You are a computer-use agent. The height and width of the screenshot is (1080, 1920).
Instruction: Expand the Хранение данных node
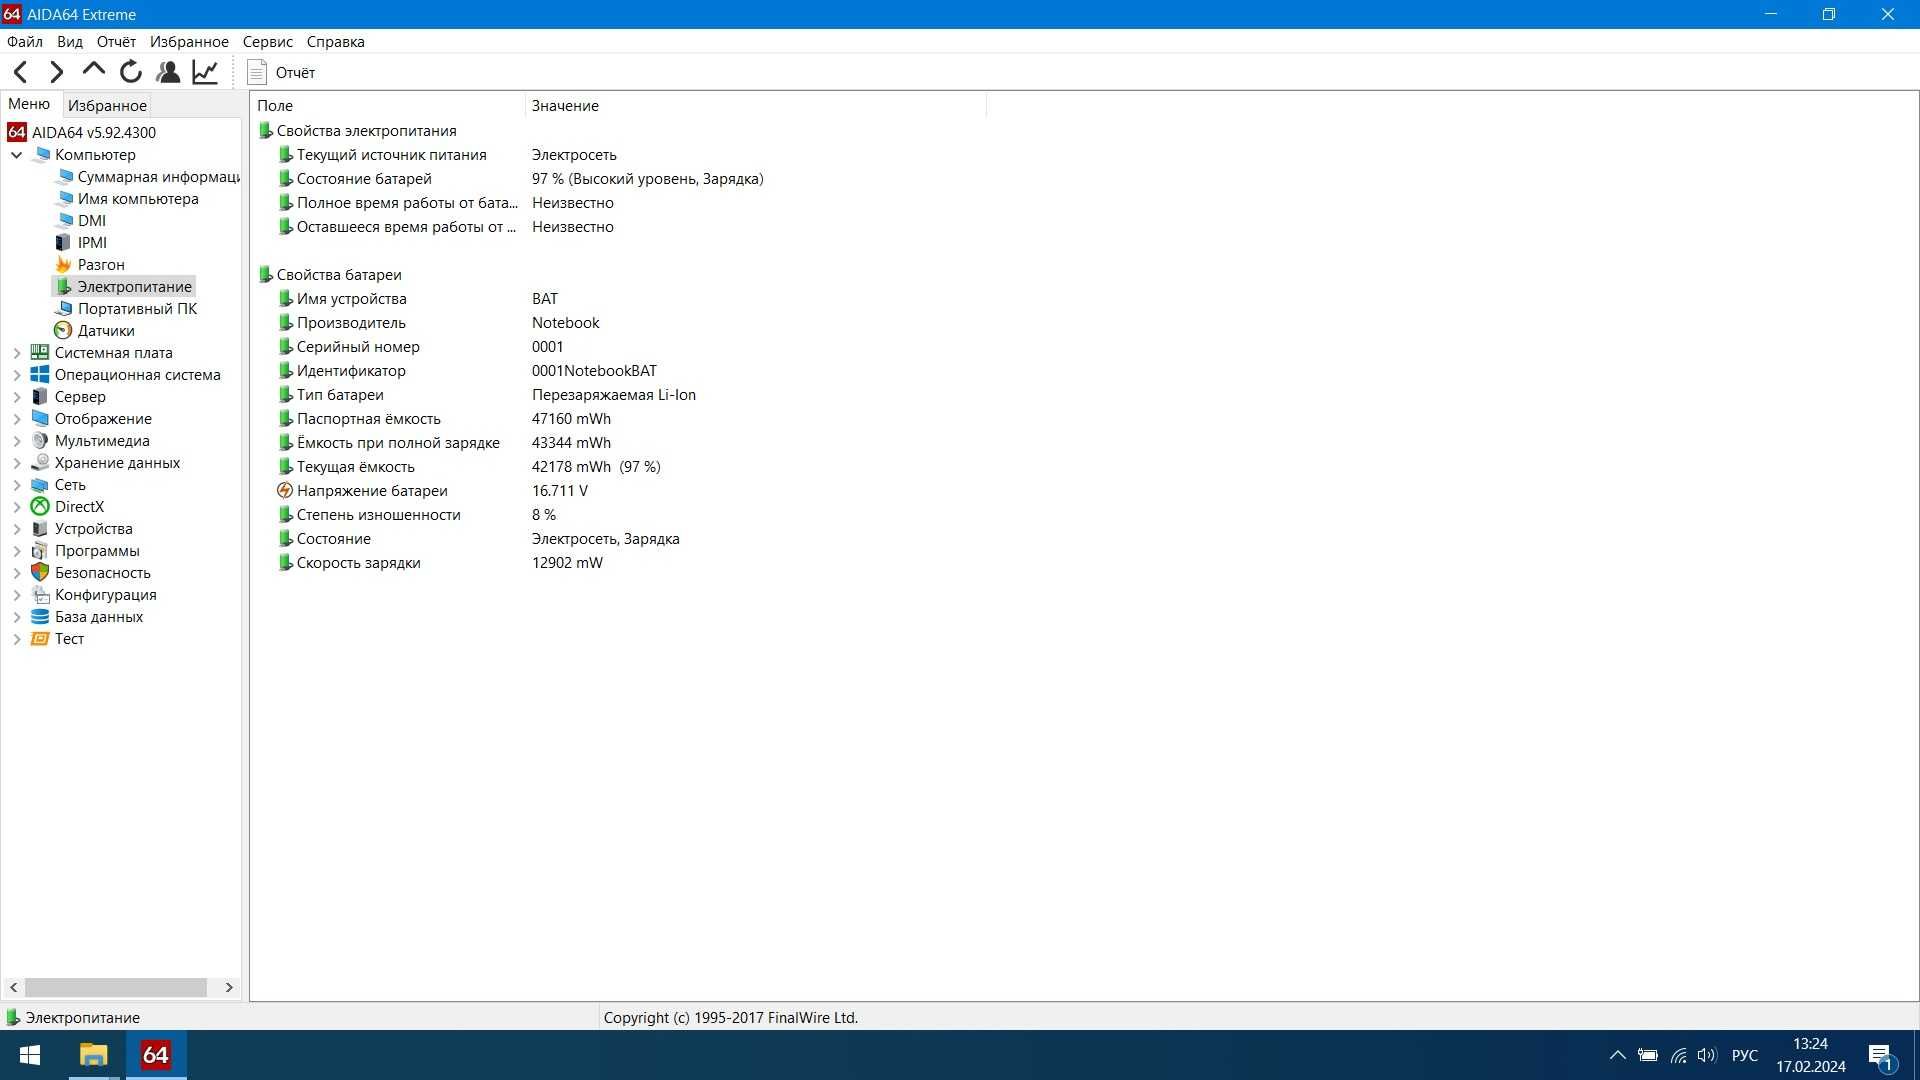point(17,463)
